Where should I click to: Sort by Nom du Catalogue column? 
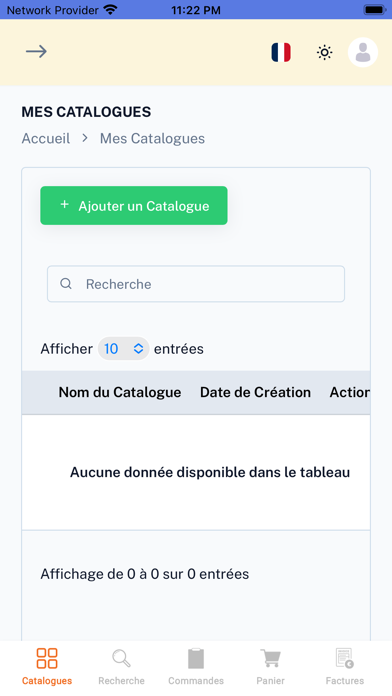point(120,392)
